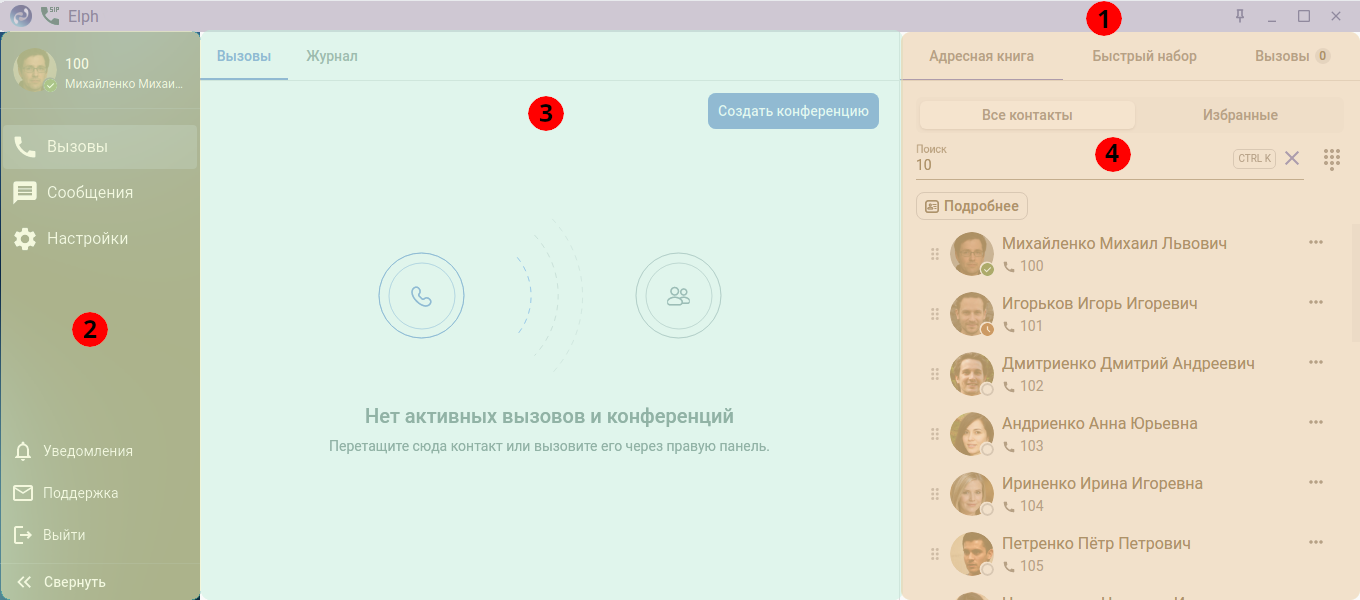Switch to the Журнал tab
Image resolution: width=1360 pixels, height=600 pixels.
(332, 56)
